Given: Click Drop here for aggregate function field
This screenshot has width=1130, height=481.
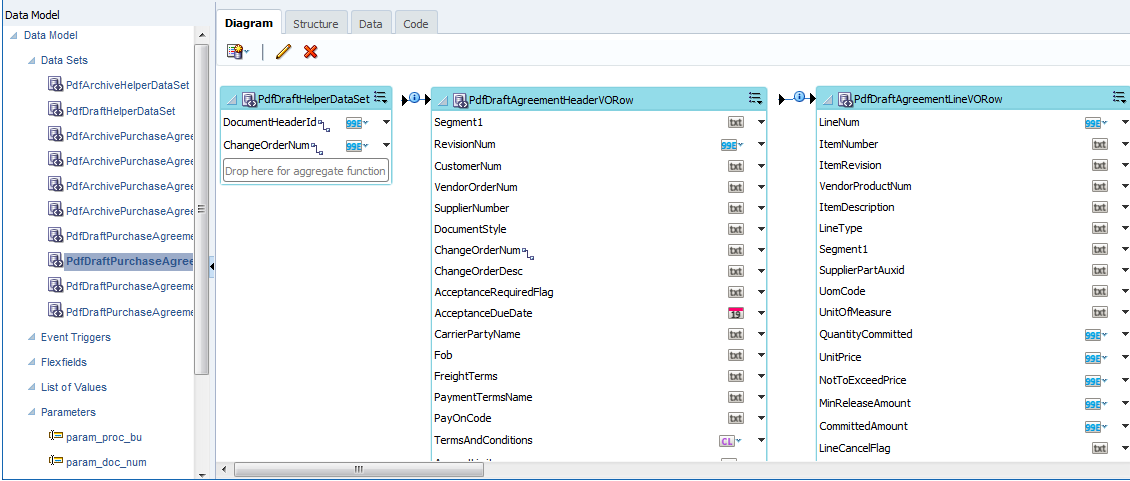Looking at the screenshot, I should [306, 172].
